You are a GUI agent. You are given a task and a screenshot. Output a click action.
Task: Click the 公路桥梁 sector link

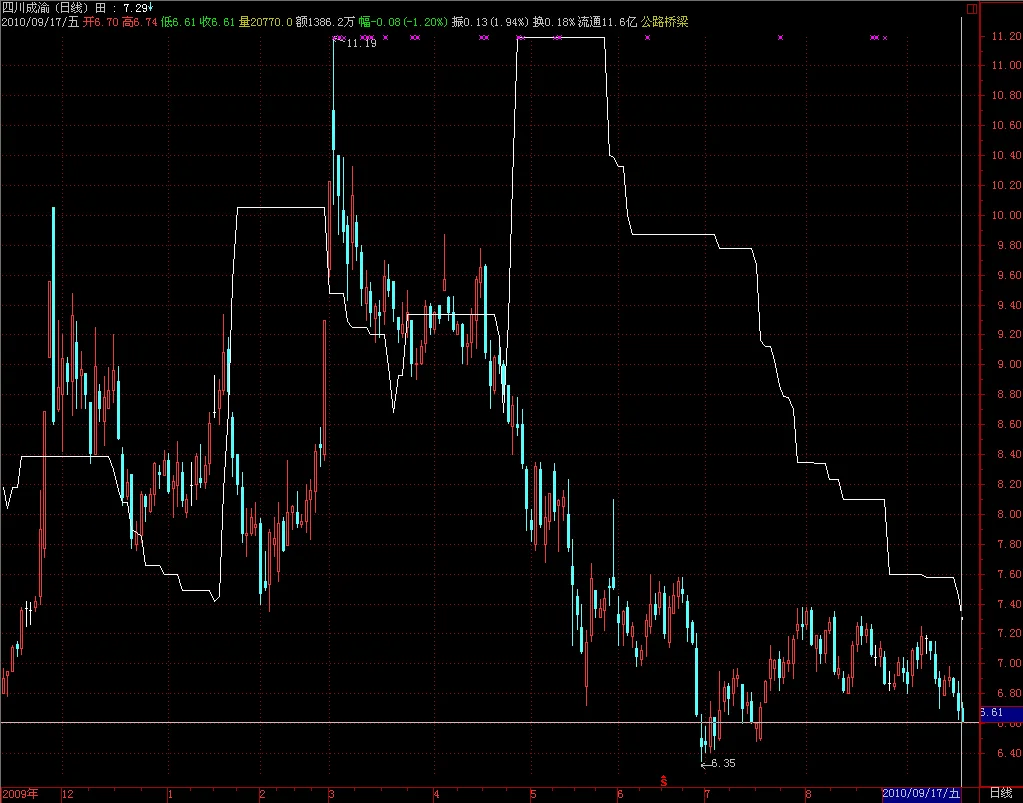[664, 22]
